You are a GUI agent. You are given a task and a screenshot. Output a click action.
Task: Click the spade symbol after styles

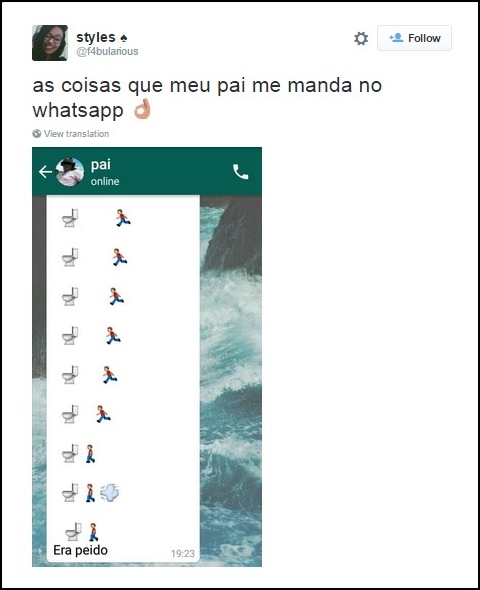pyautogui.click(x=123, y=38)
